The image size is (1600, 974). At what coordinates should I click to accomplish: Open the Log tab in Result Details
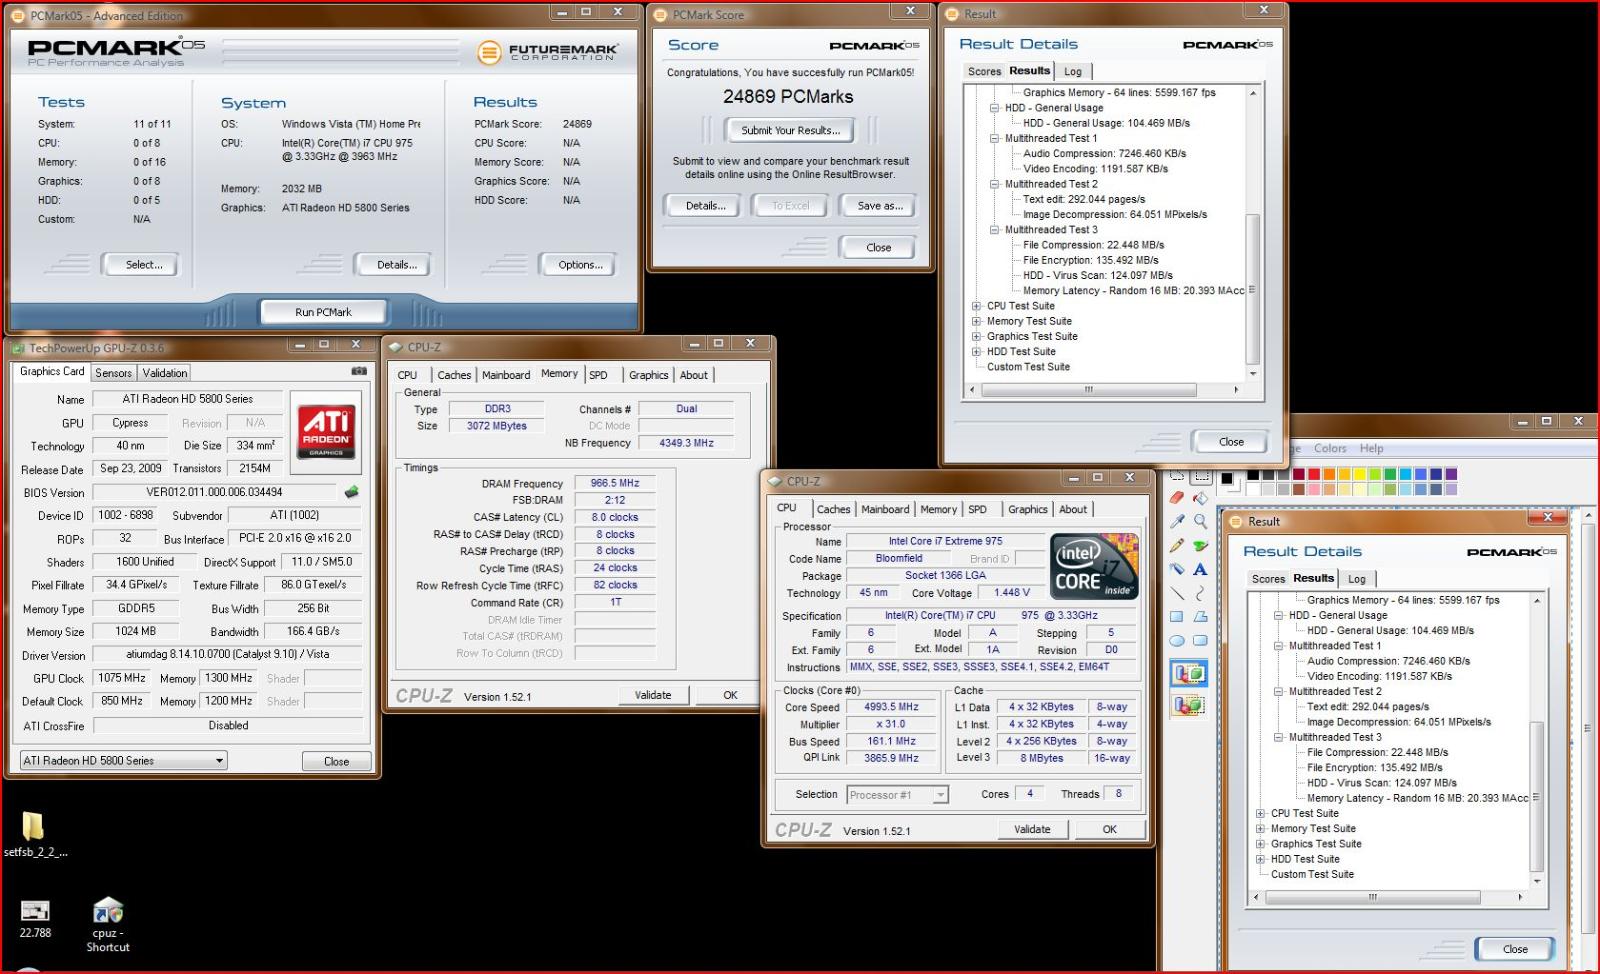click(x=1073, y=71)
